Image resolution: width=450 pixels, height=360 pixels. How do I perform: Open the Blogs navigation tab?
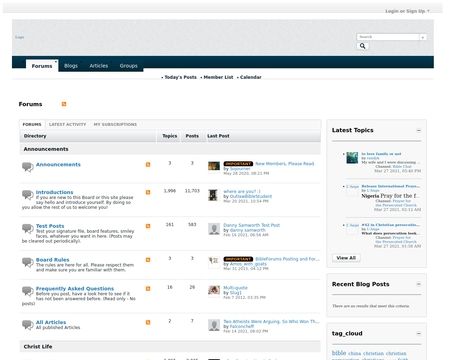click(71, 66)
